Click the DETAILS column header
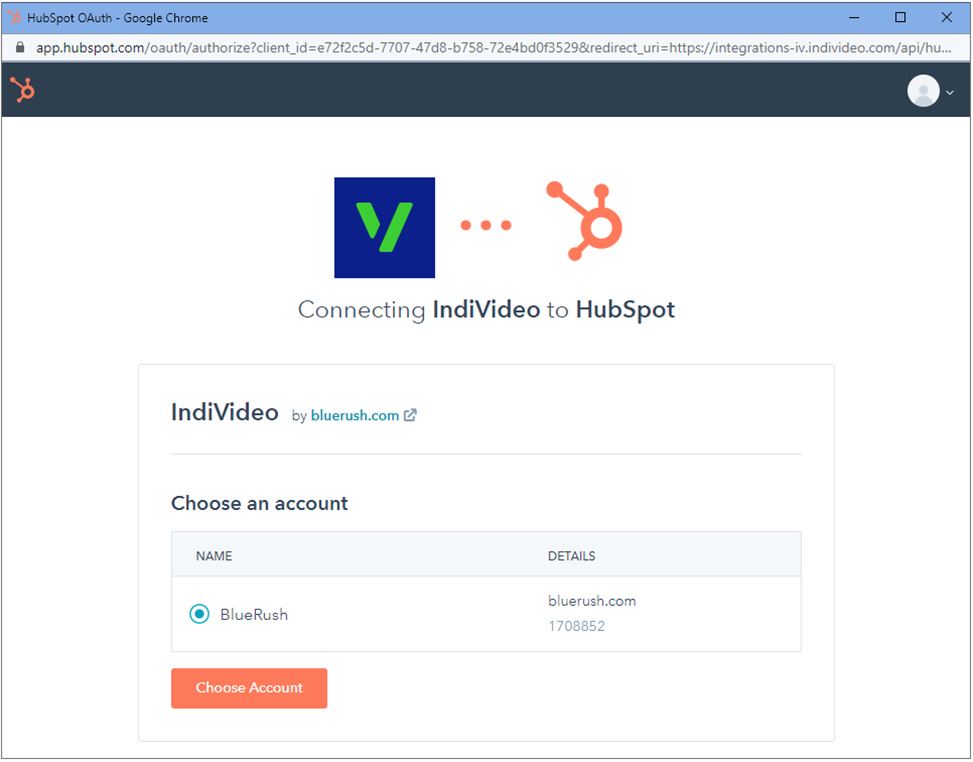Image resolution: width=973 pixels, height=762 pixels. click(571, 556)
